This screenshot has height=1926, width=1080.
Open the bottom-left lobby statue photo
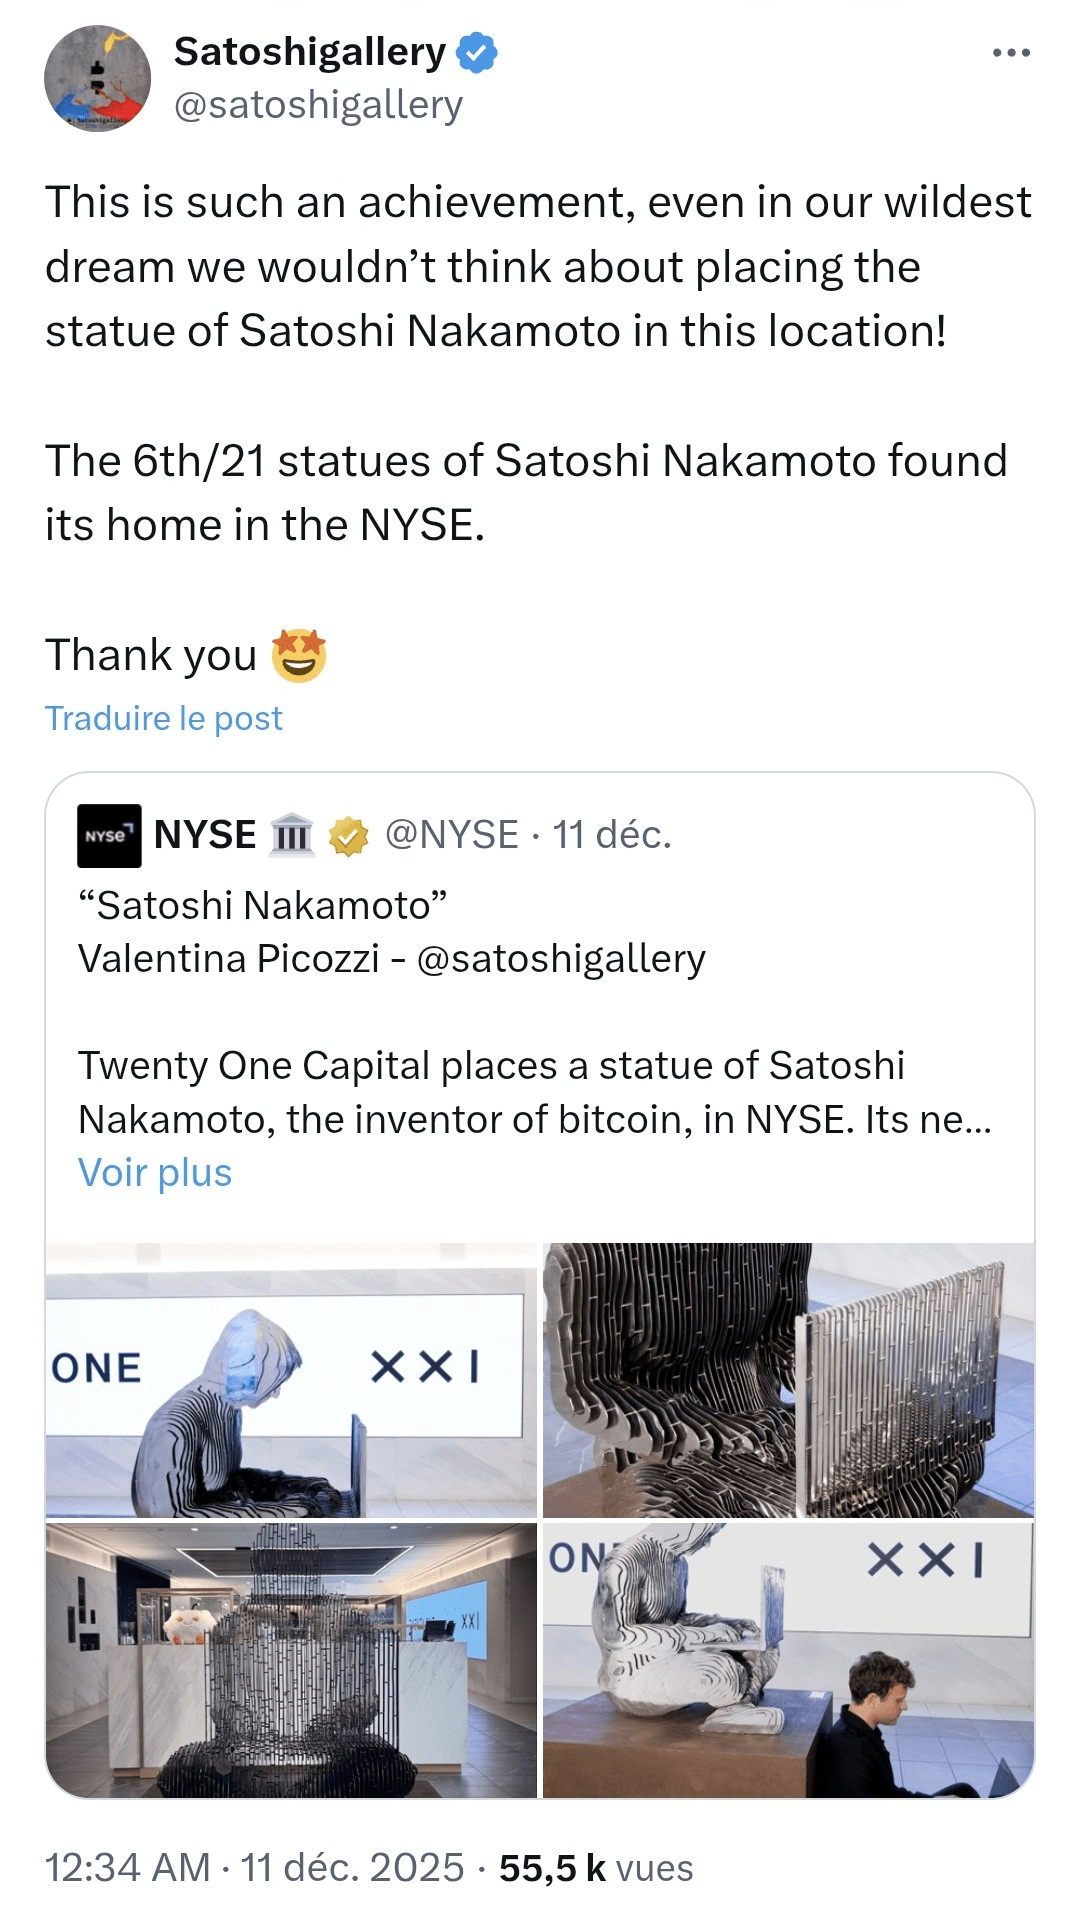(x=291, y=1660)
